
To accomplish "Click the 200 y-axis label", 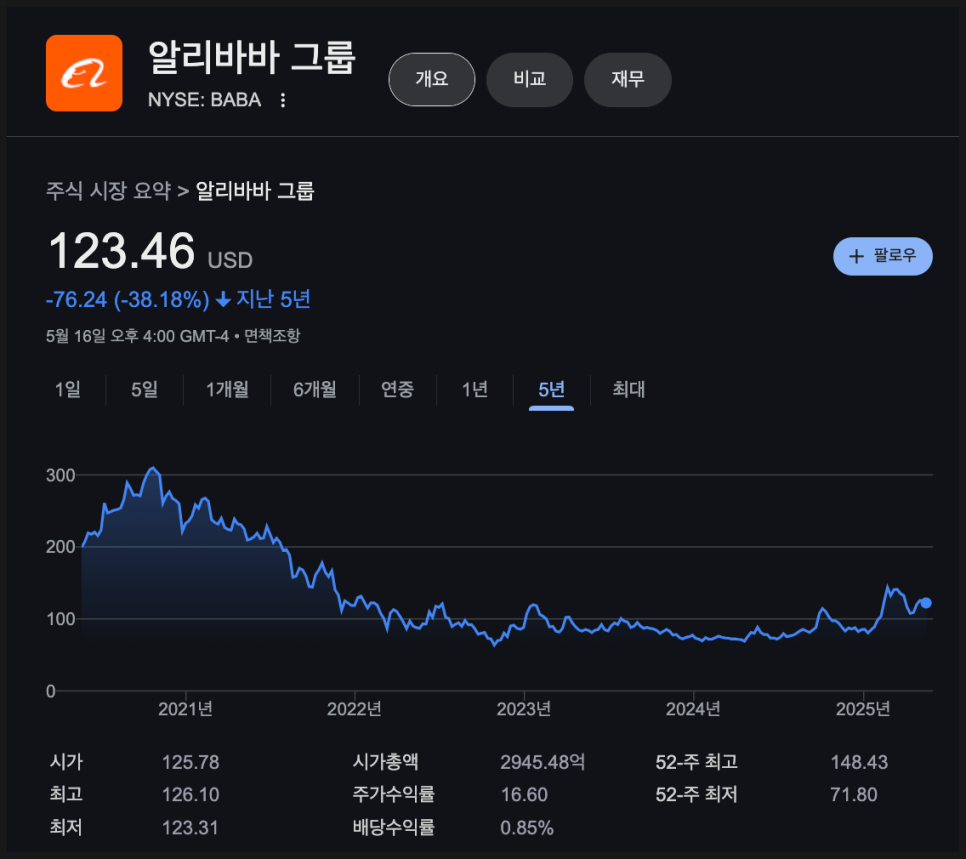I will [x=60, y=547].
